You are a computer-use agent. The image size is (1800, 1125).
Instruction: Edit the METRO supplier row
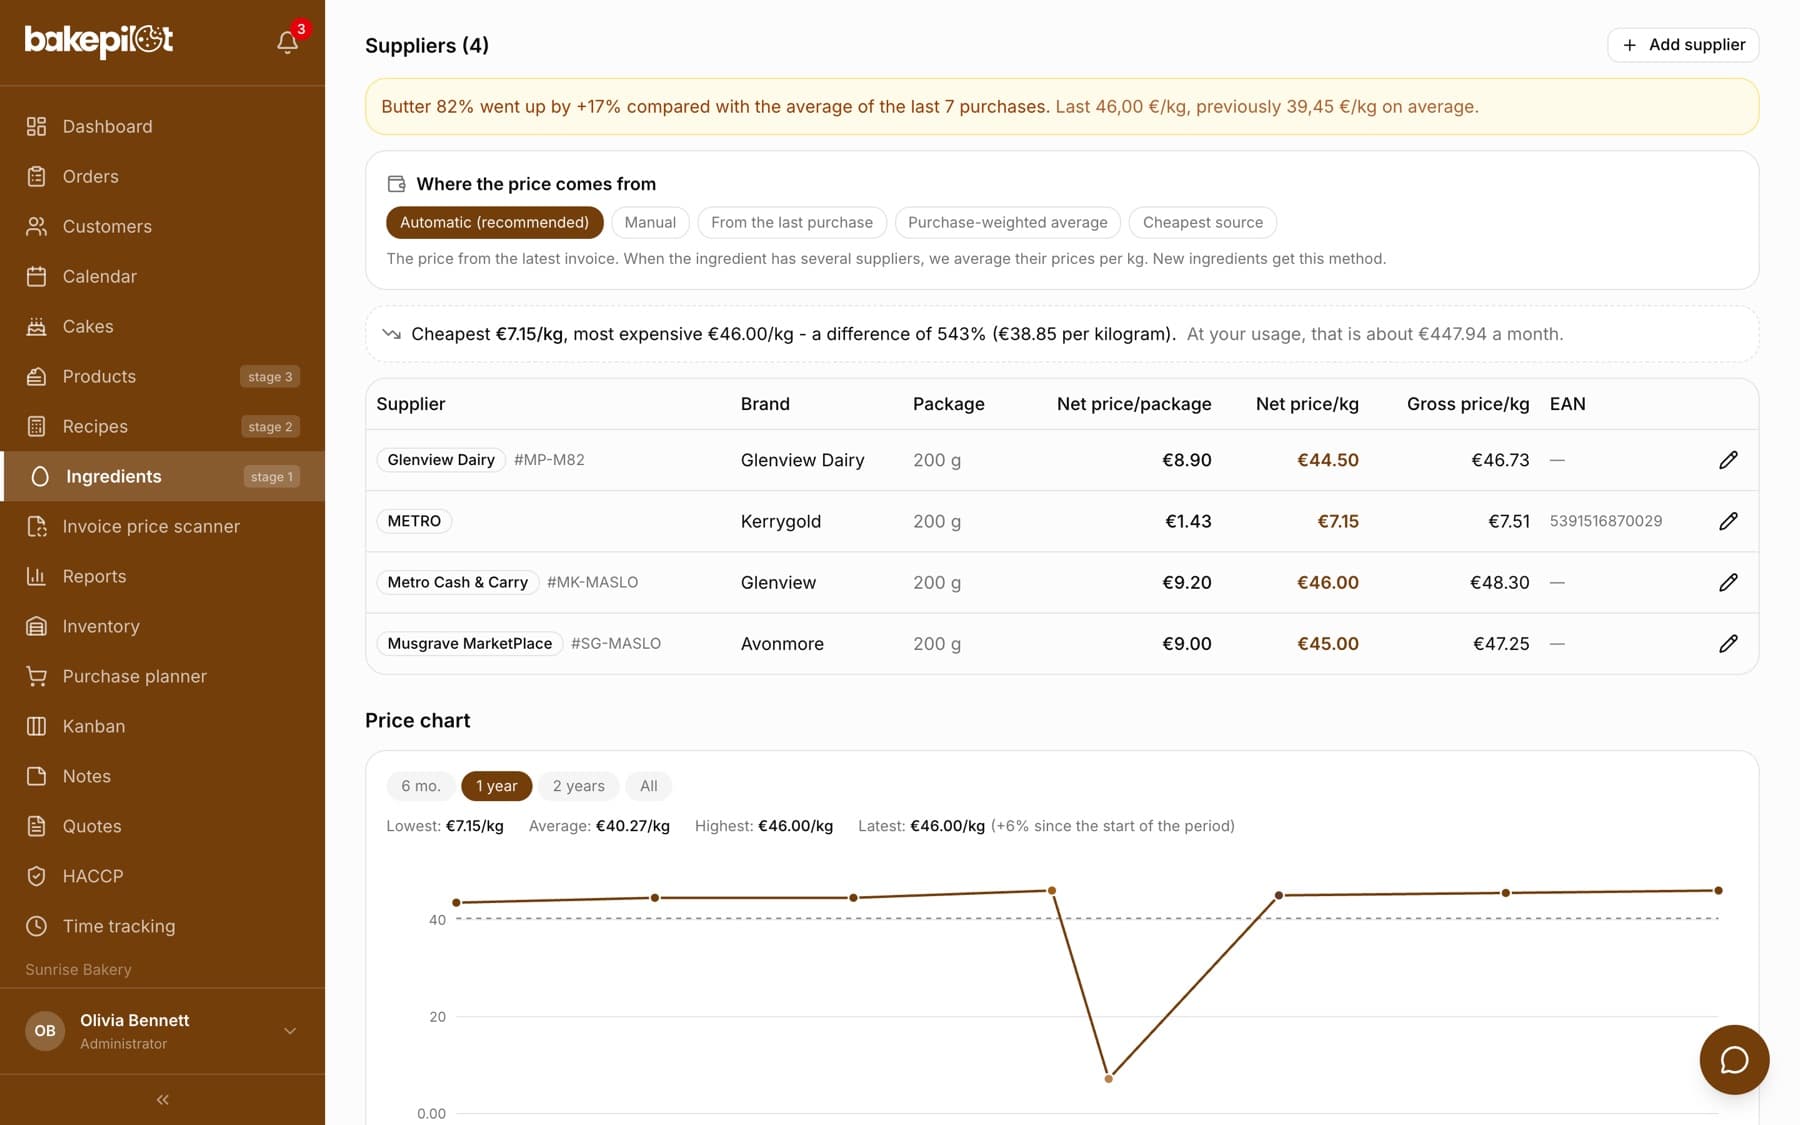coord(1728,521)
